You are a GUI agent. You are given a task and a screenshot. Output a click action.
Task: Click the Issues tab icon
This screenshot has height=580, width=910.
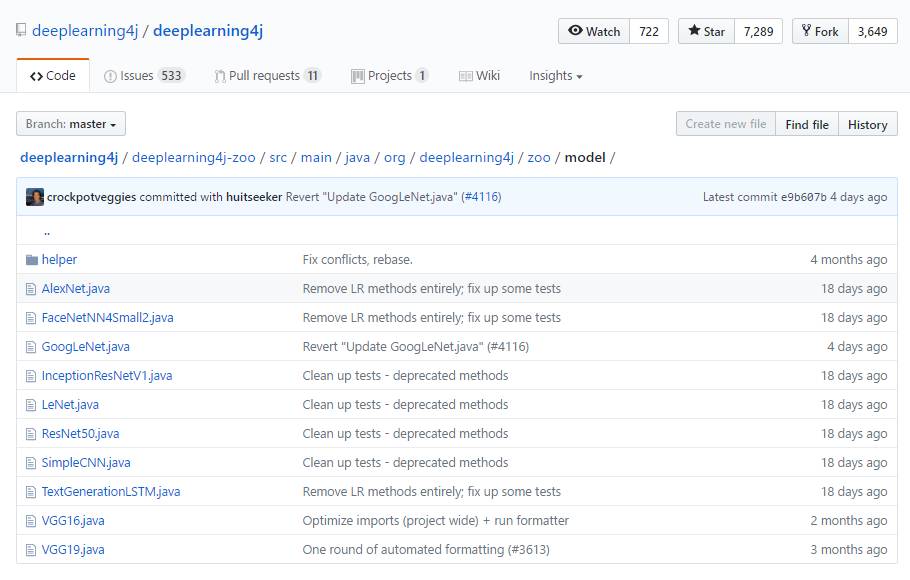(110, 76)
